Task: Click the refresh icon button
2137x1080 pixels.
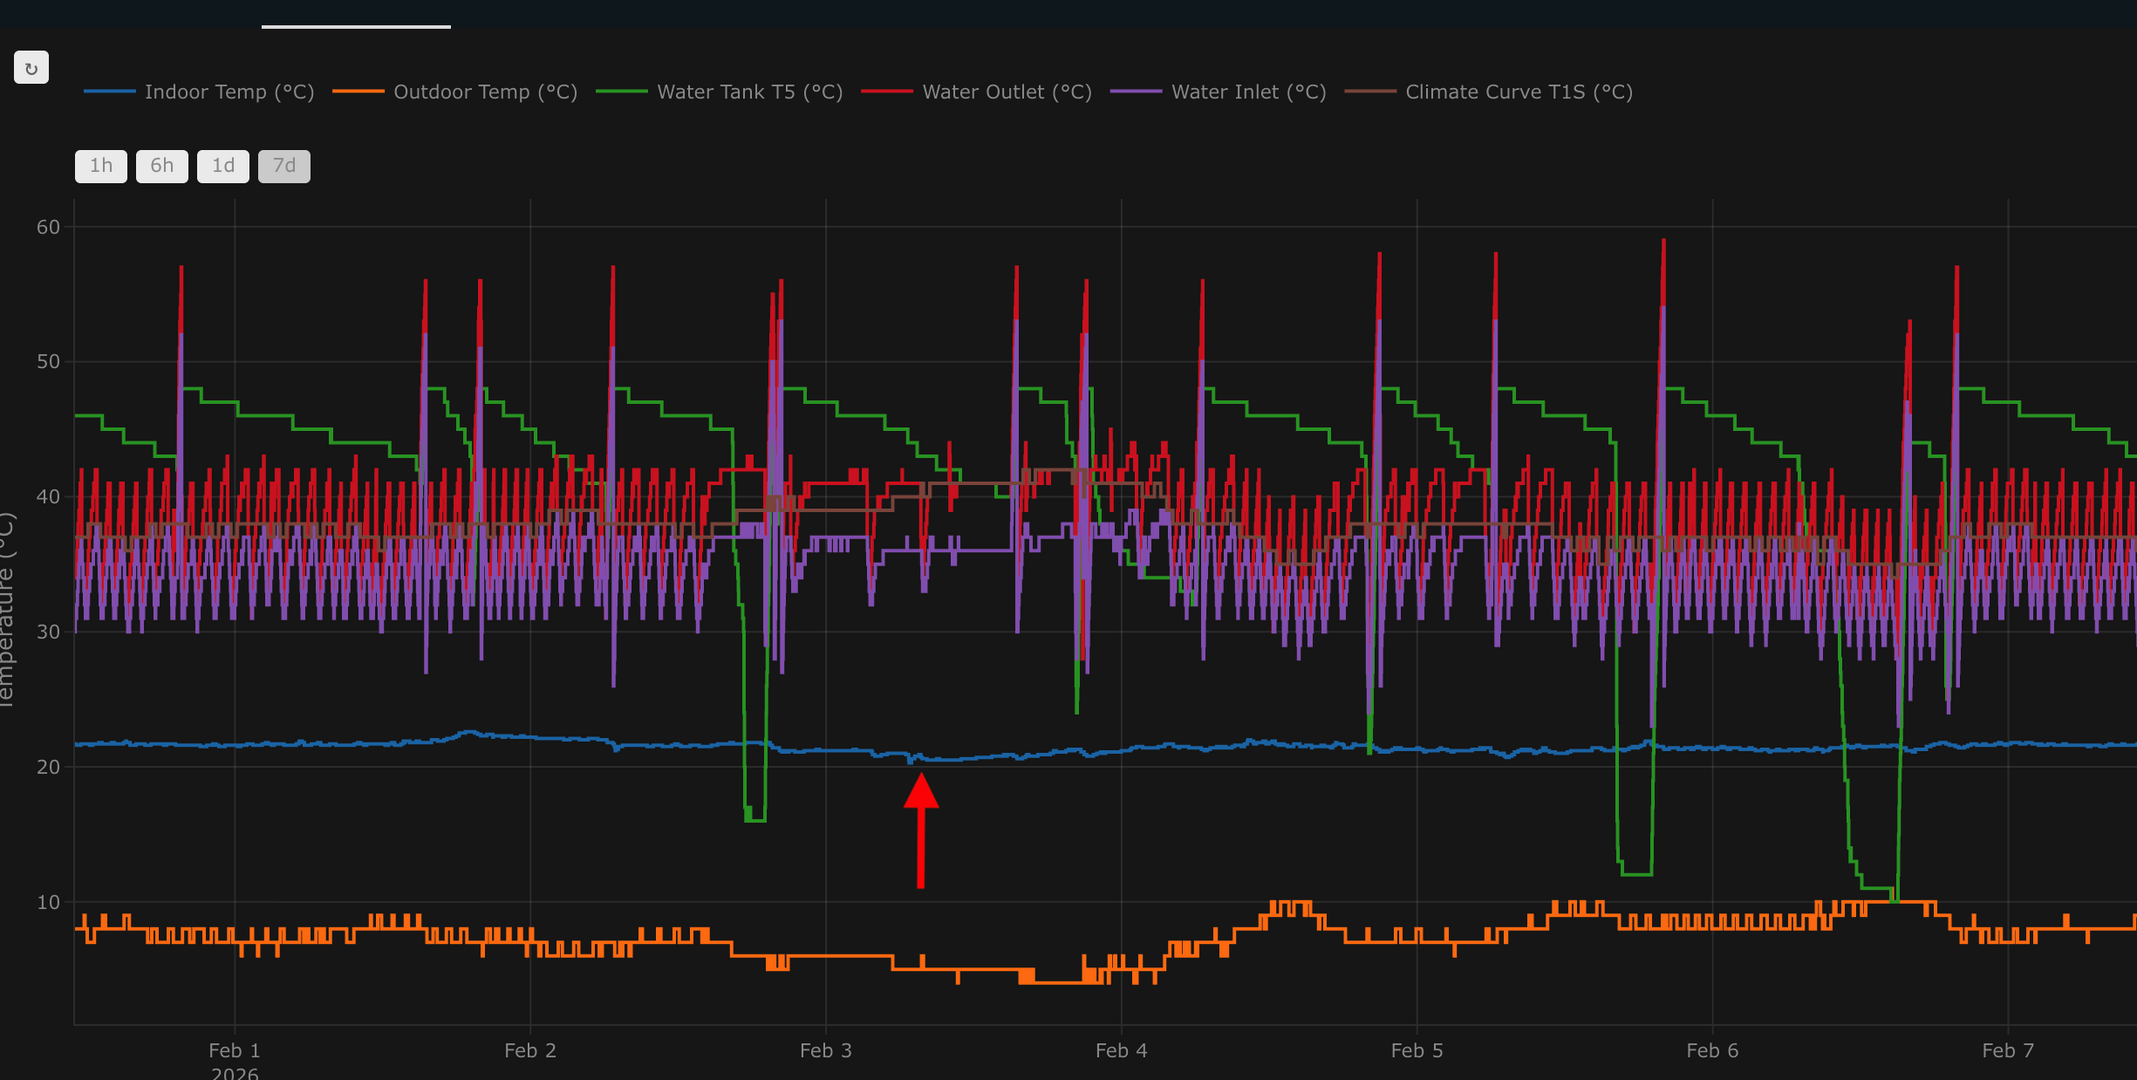Action: [x=31, y=68]
